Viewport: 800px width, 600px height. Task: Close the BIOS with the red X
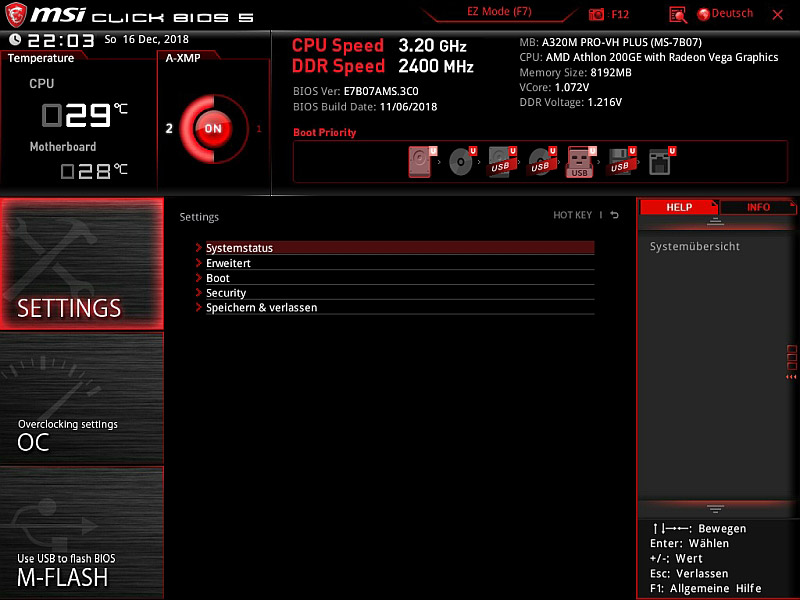click(x=777, y=15)
